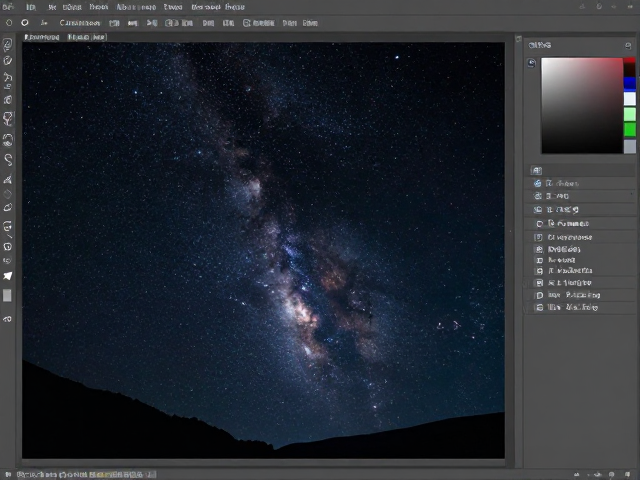640x480 pixels.
Task: Choose the gray swatch below the green ones
Action: (629, 146)
